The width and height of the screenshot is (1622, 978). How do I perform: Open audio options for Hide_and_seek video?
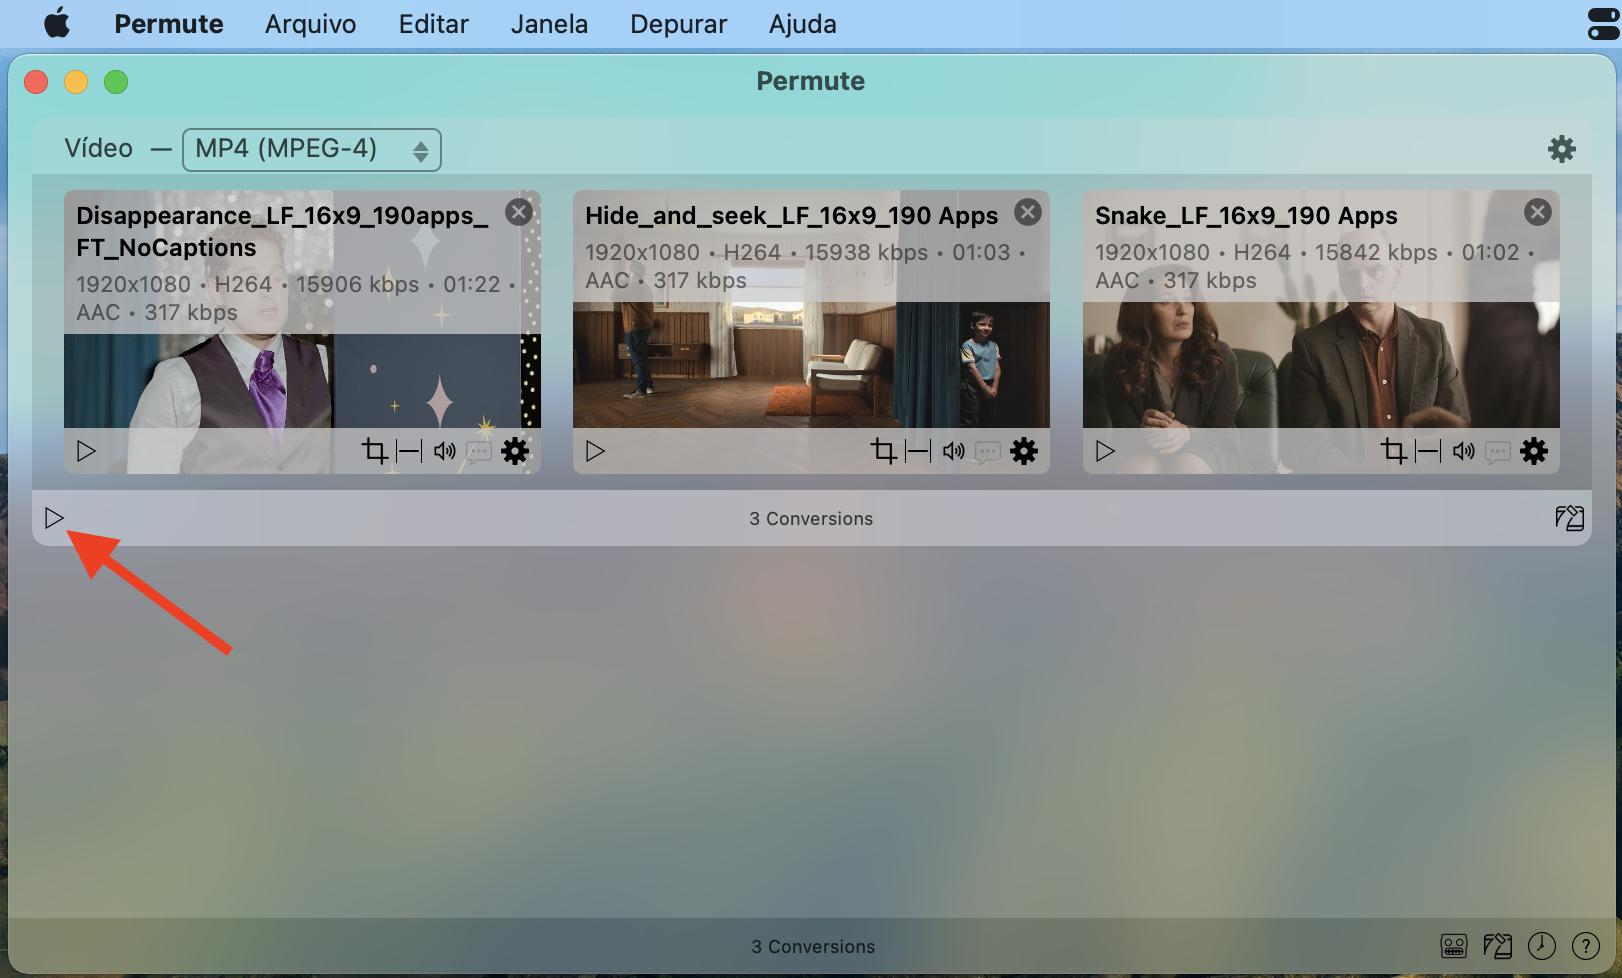[954, 451]
